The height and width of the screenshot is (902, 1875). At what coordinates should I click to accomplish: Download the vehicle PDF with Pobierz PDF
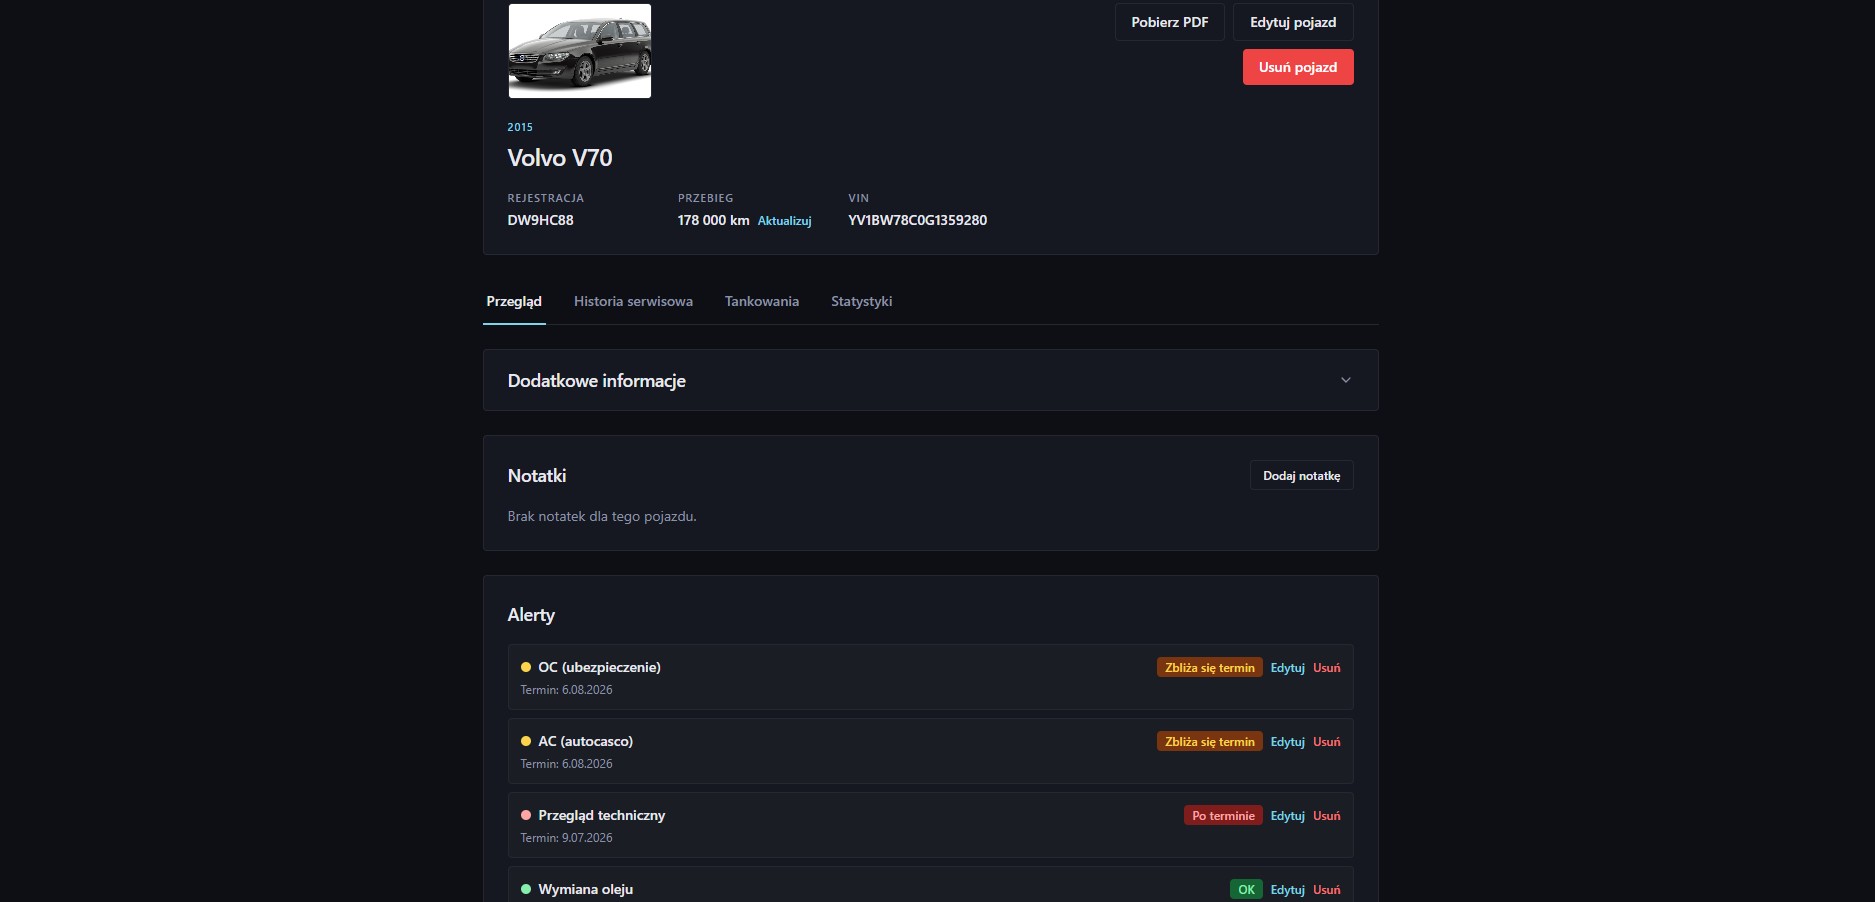pyautogui.click(x=1170, y=22)
